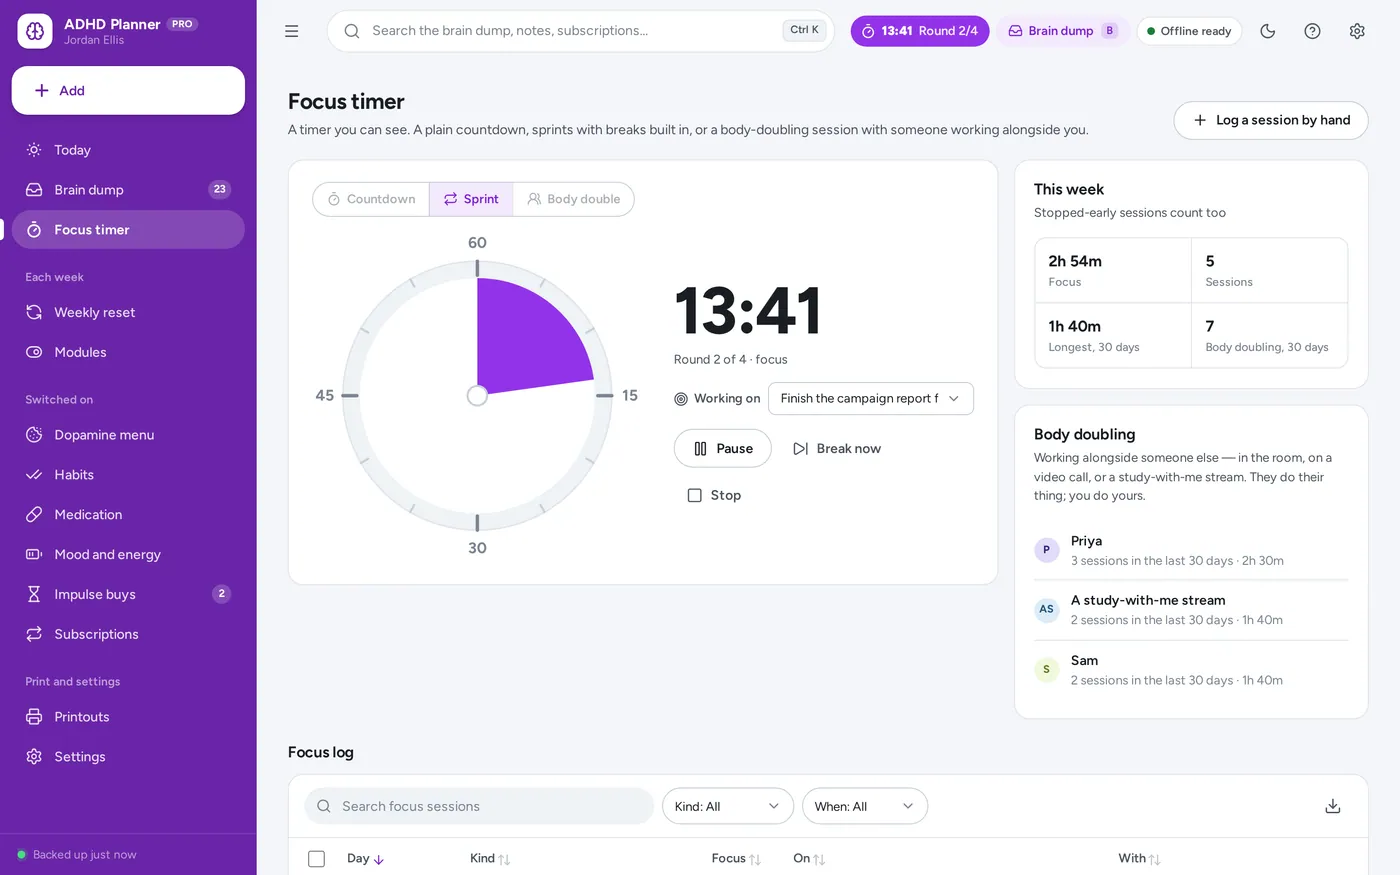Open Dopamine menu page
Viewport: 1400px width, 875px height.
(x=128, y=435)
